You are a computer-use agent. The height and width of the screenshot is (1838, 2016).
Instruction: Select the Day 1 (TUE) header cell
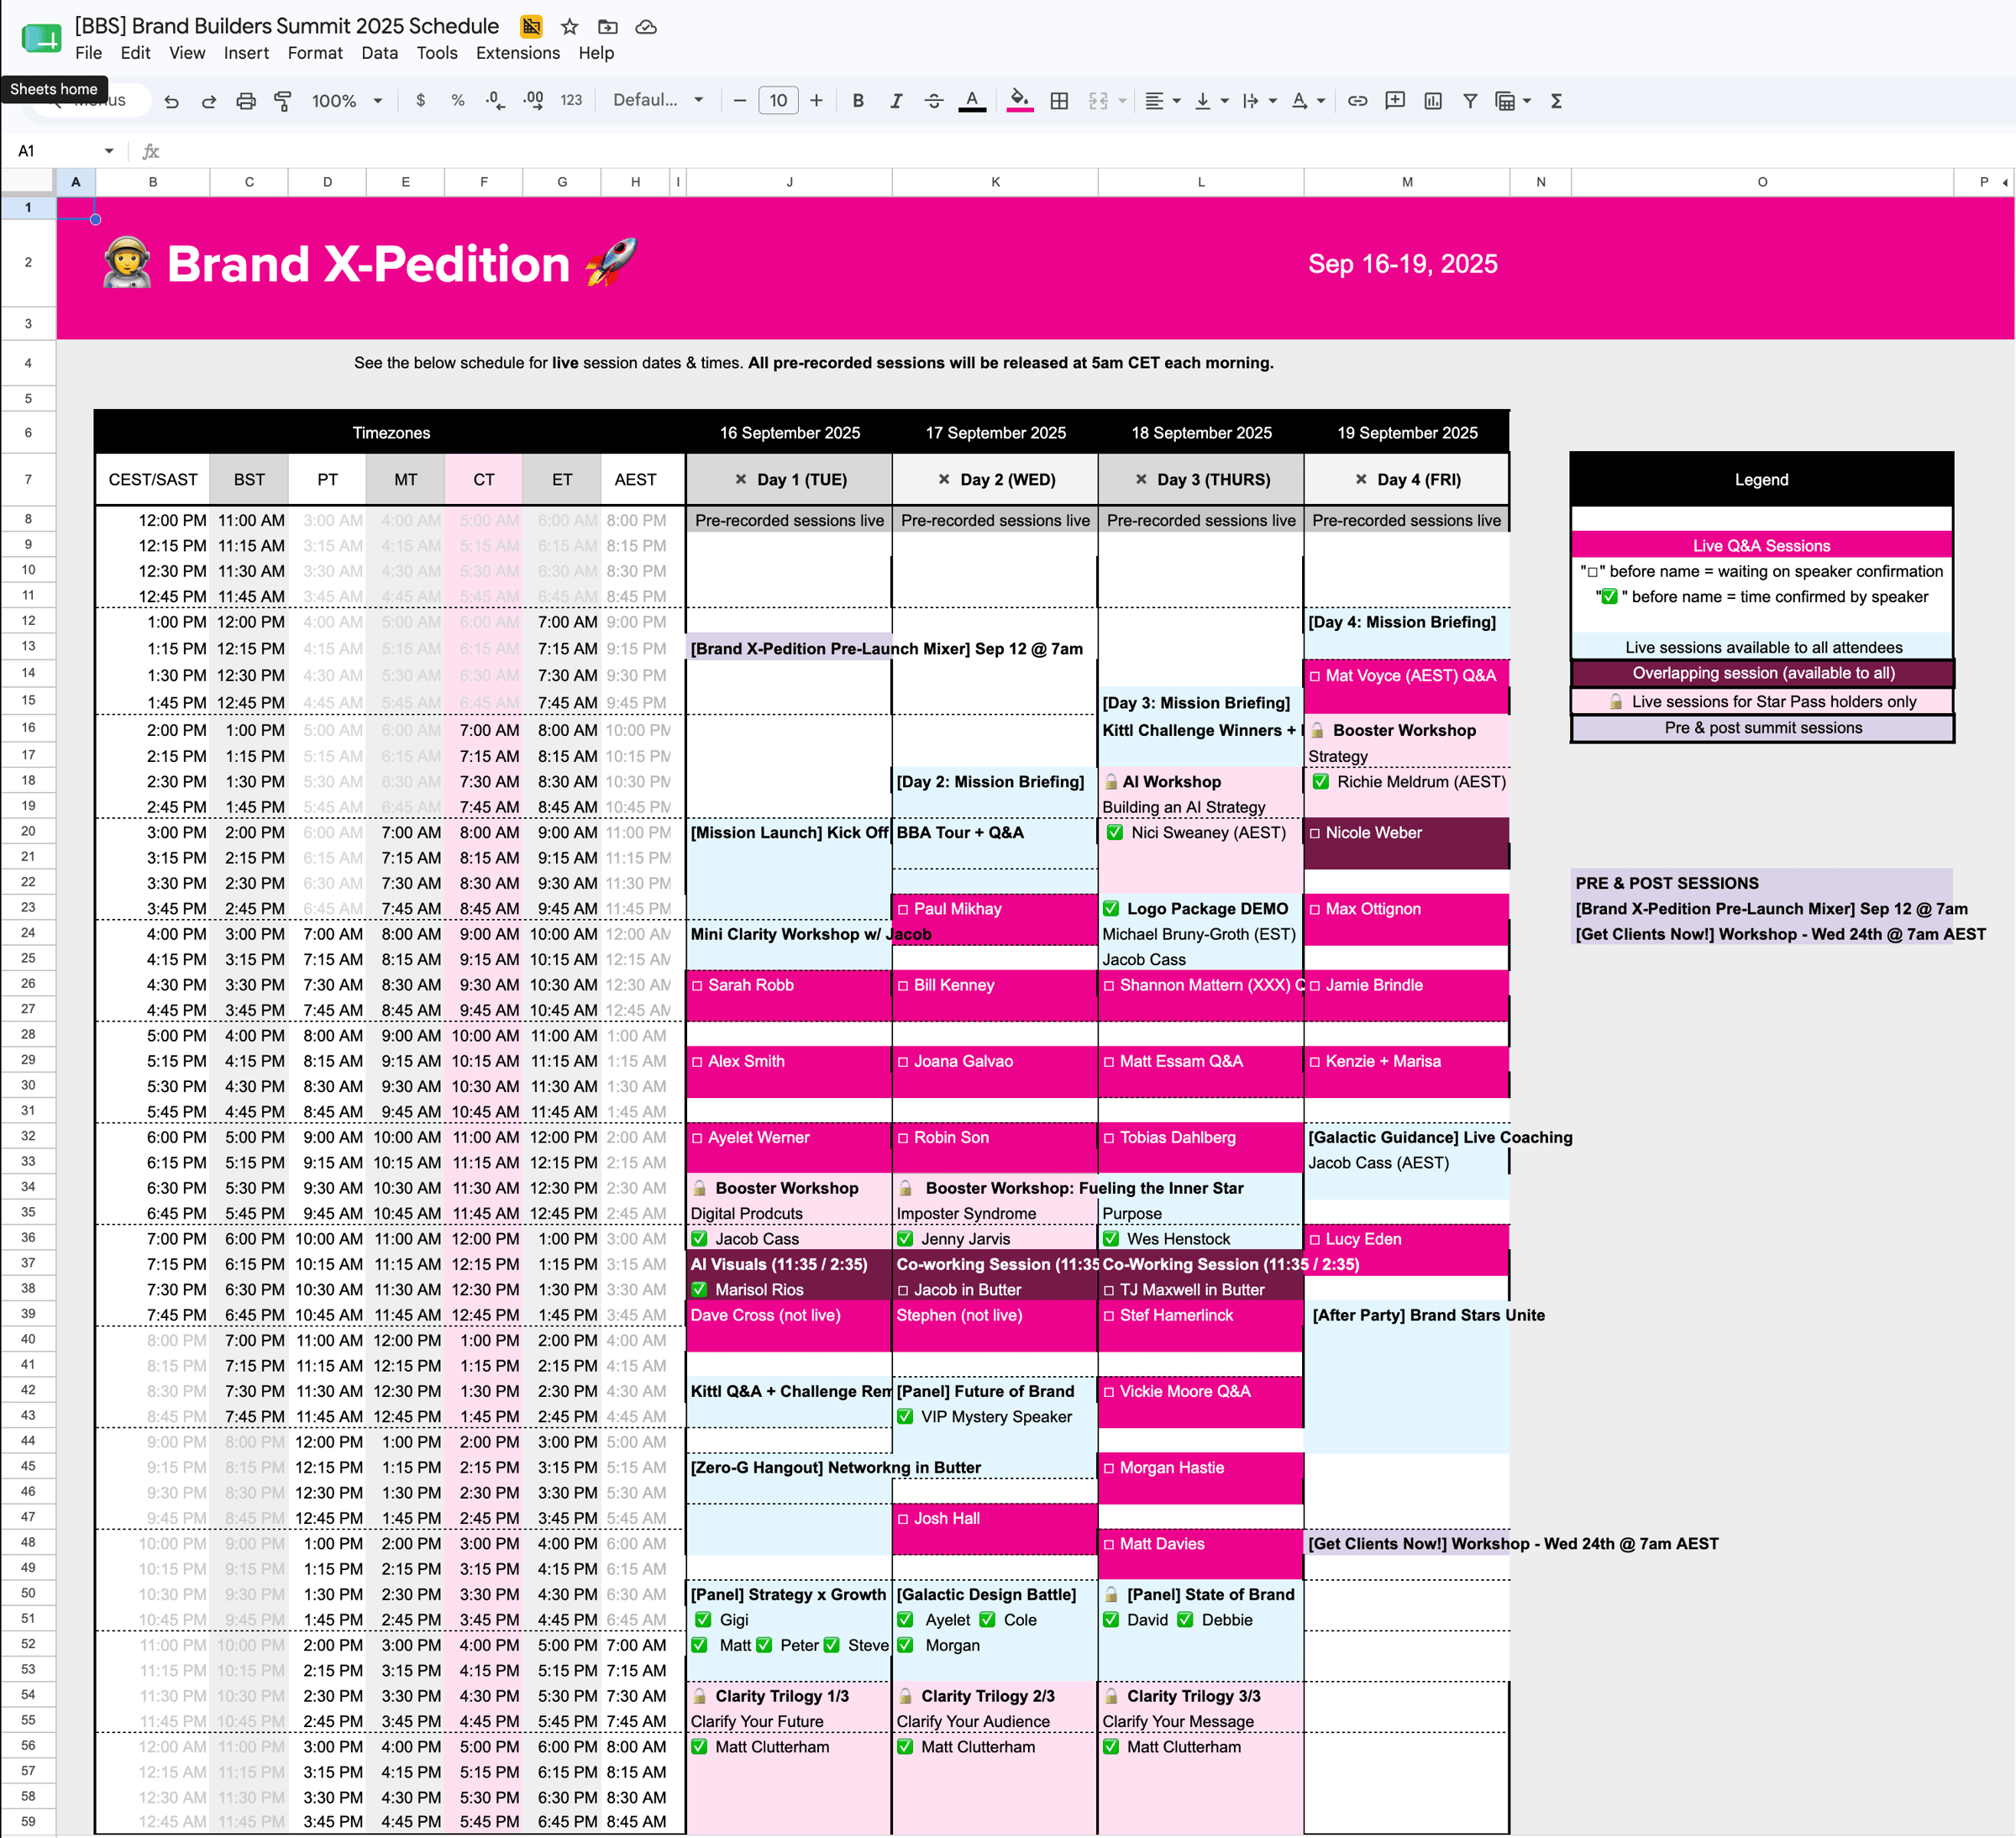pyautogui.click(x=789, y=480)
